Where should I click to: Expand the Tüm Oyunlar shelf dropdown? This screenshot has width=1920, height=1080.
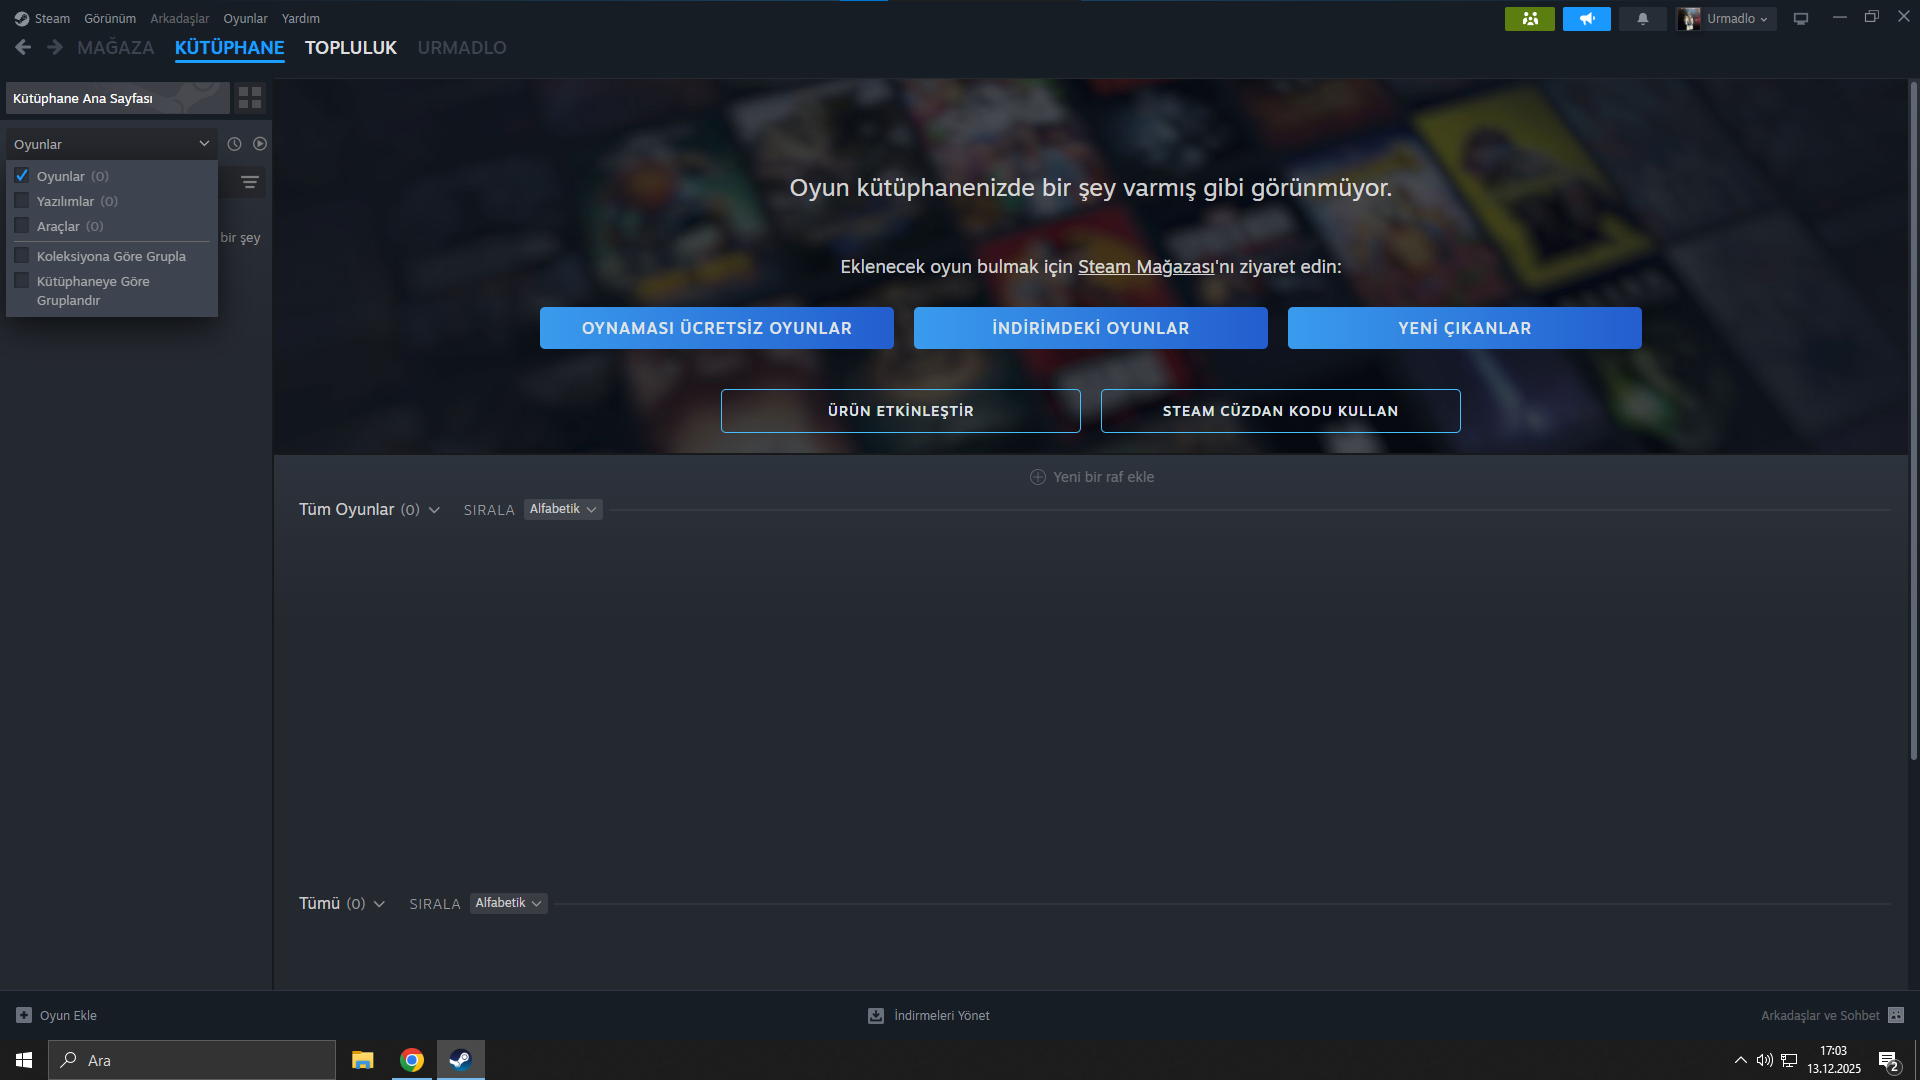point(434,510)
